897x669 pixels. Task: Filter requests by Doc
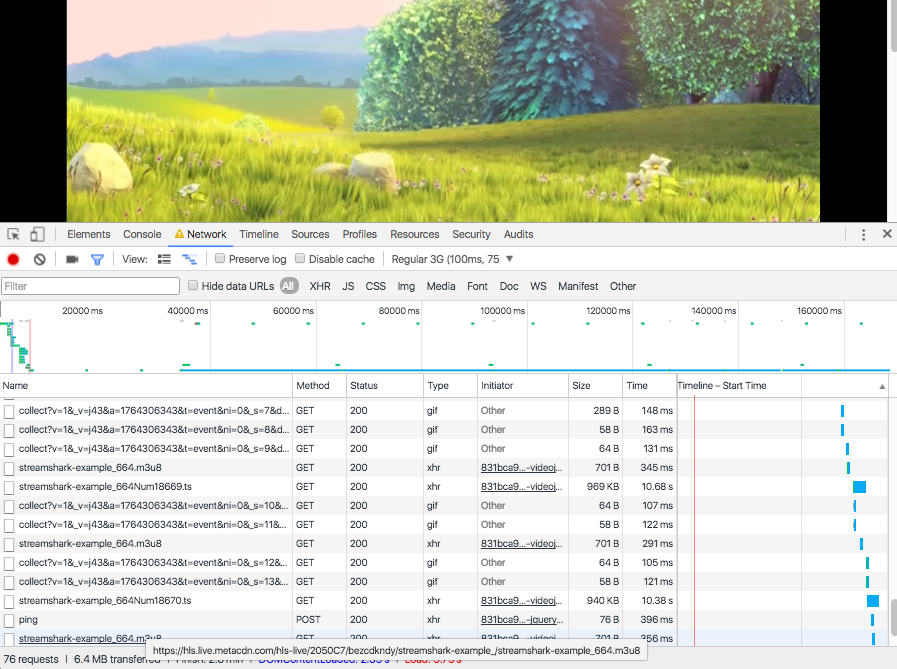[x=509, y=286]
